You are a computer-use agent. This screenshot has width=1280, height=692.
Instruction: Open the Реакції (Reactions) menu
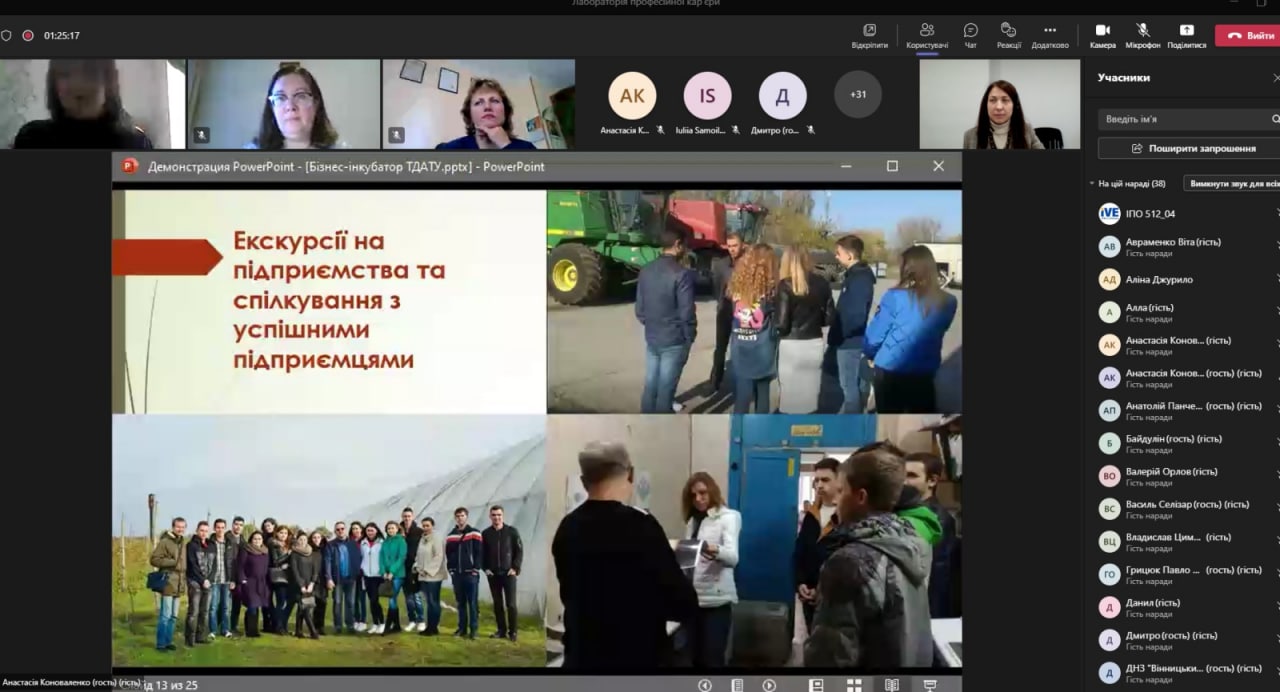tap(1008, 35)
